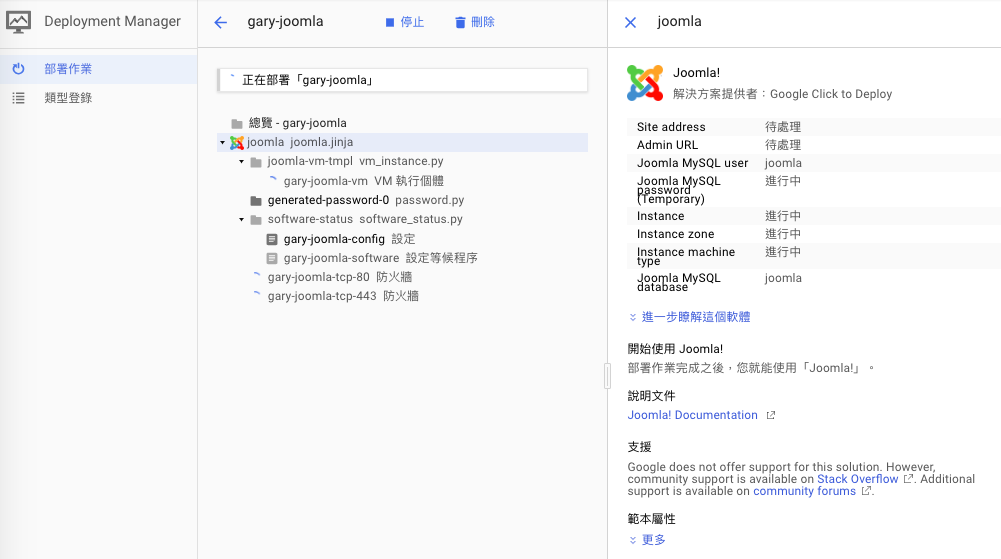This screenshot has height=559, width=1001.
Task: Click the Joomla icon in the tree
Action: click(x=237, y=142)
